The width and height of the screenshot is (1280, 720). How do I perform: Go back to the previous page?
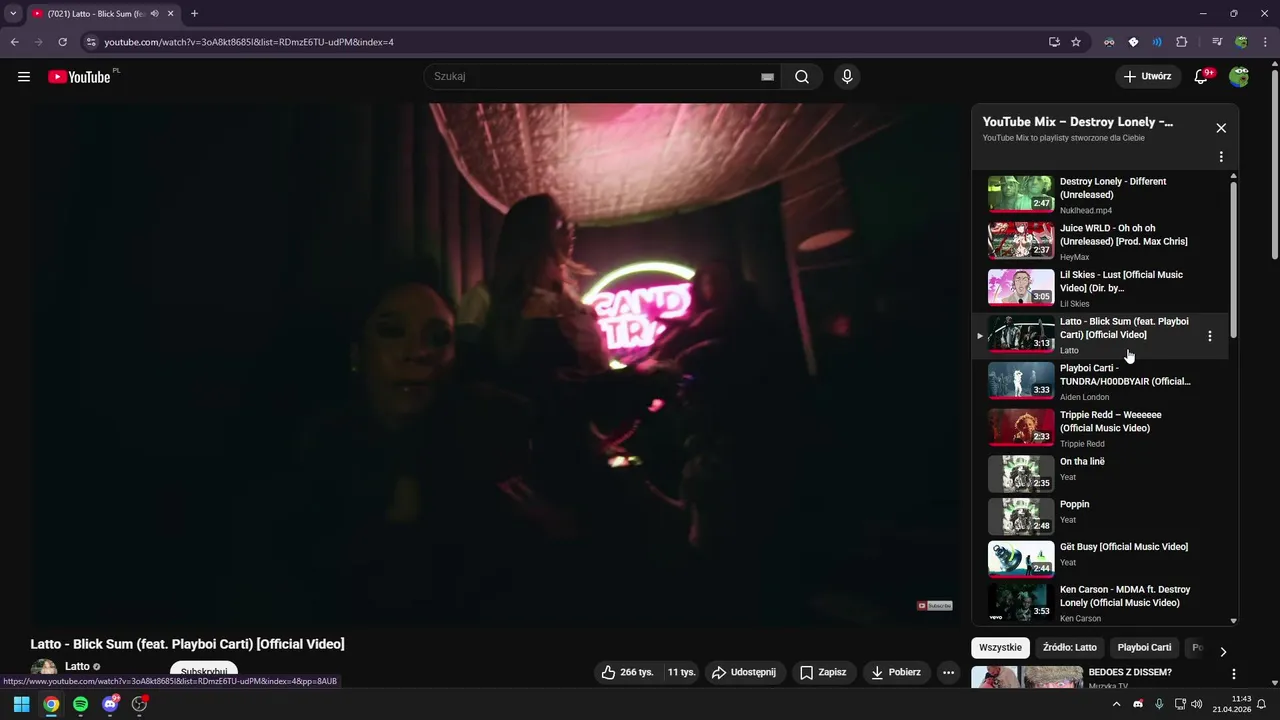coord(15,42)
